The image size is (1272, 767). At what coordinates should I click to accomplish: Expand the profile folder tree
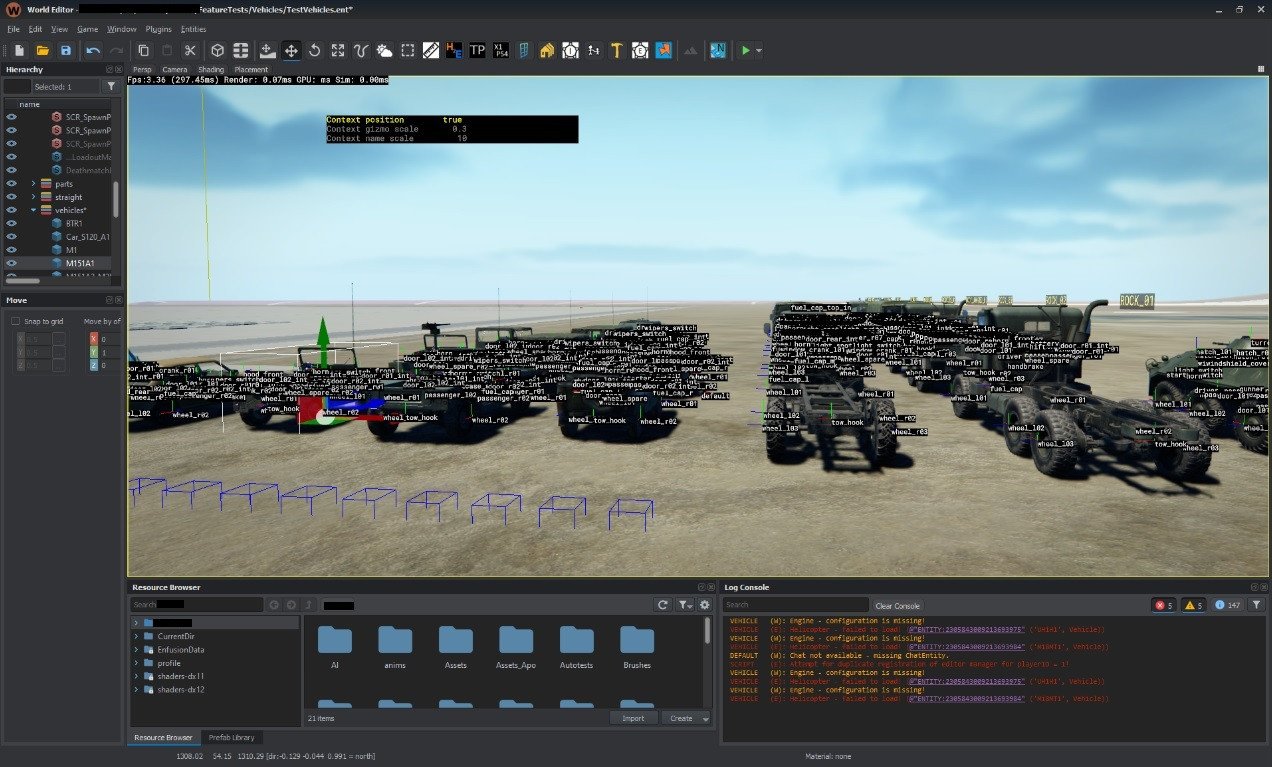[136, 663]
